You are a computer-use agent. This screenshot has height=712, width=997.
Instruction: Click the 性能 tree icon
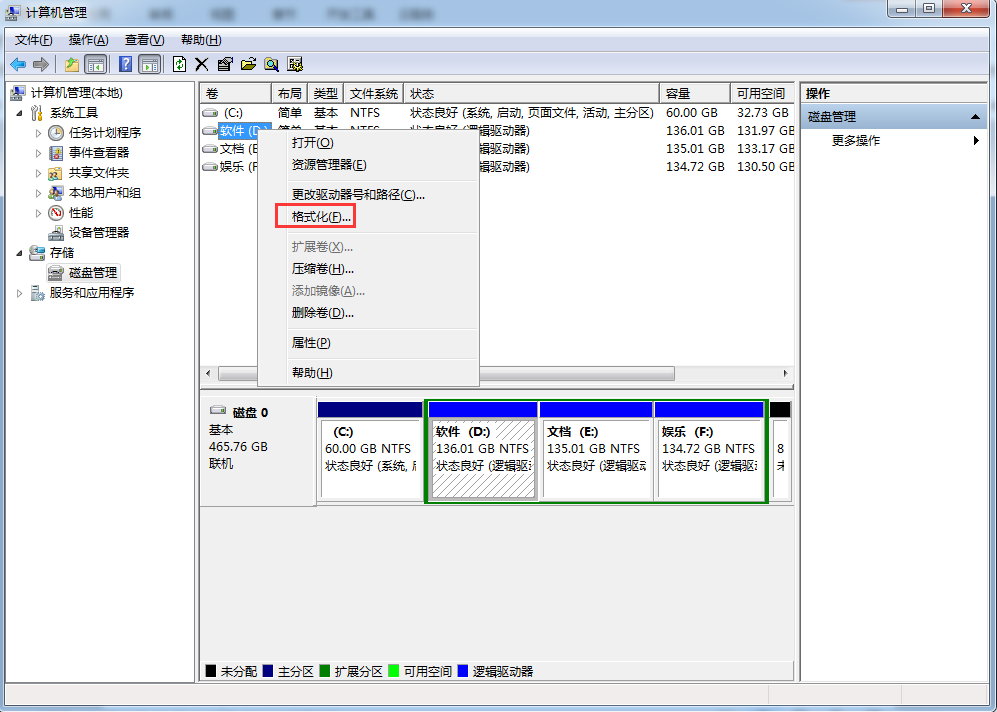56,213
